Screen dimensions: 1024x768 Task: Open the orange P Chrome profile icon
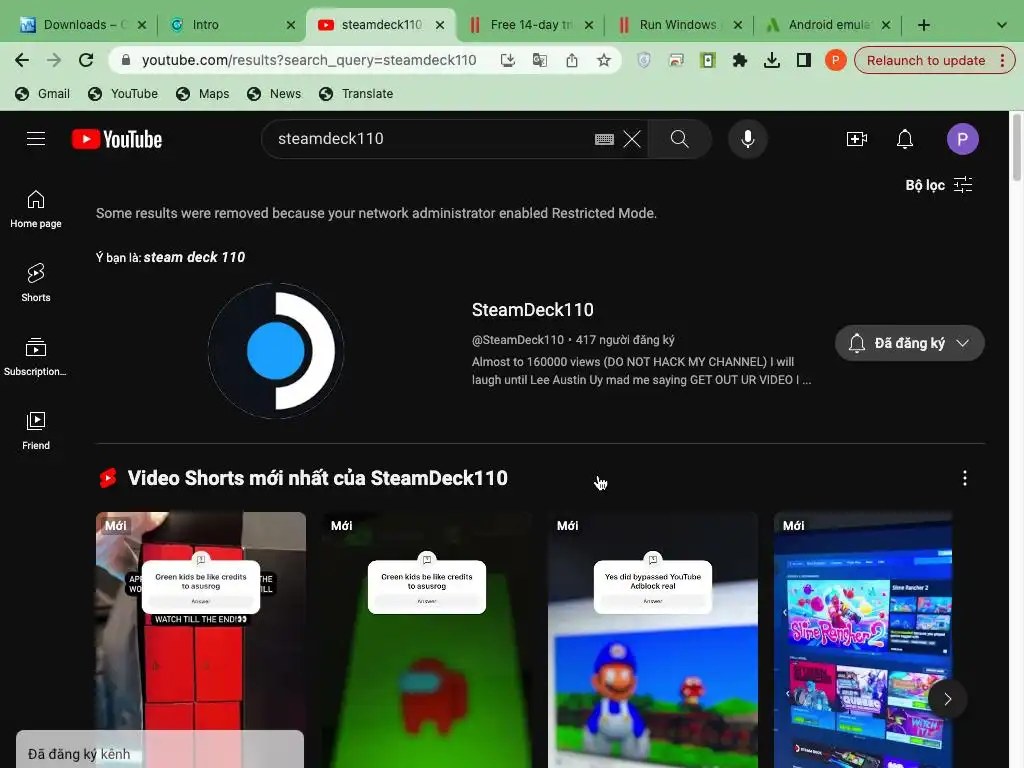click(x=835, y=60)
